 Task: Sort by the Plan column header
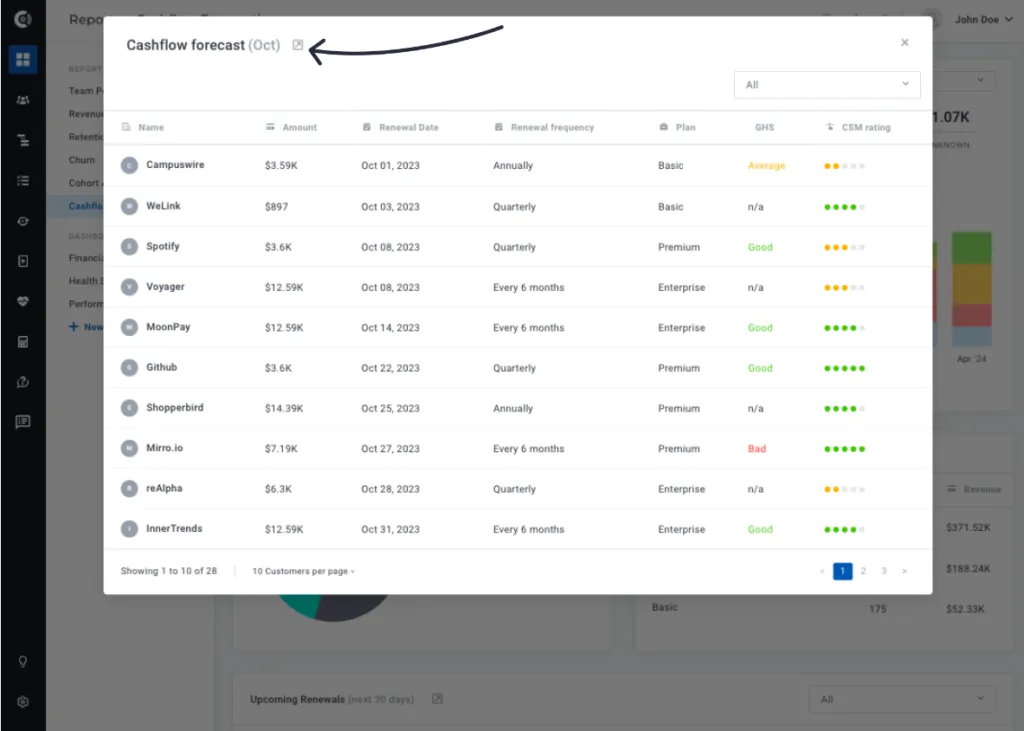click(677, 127)
